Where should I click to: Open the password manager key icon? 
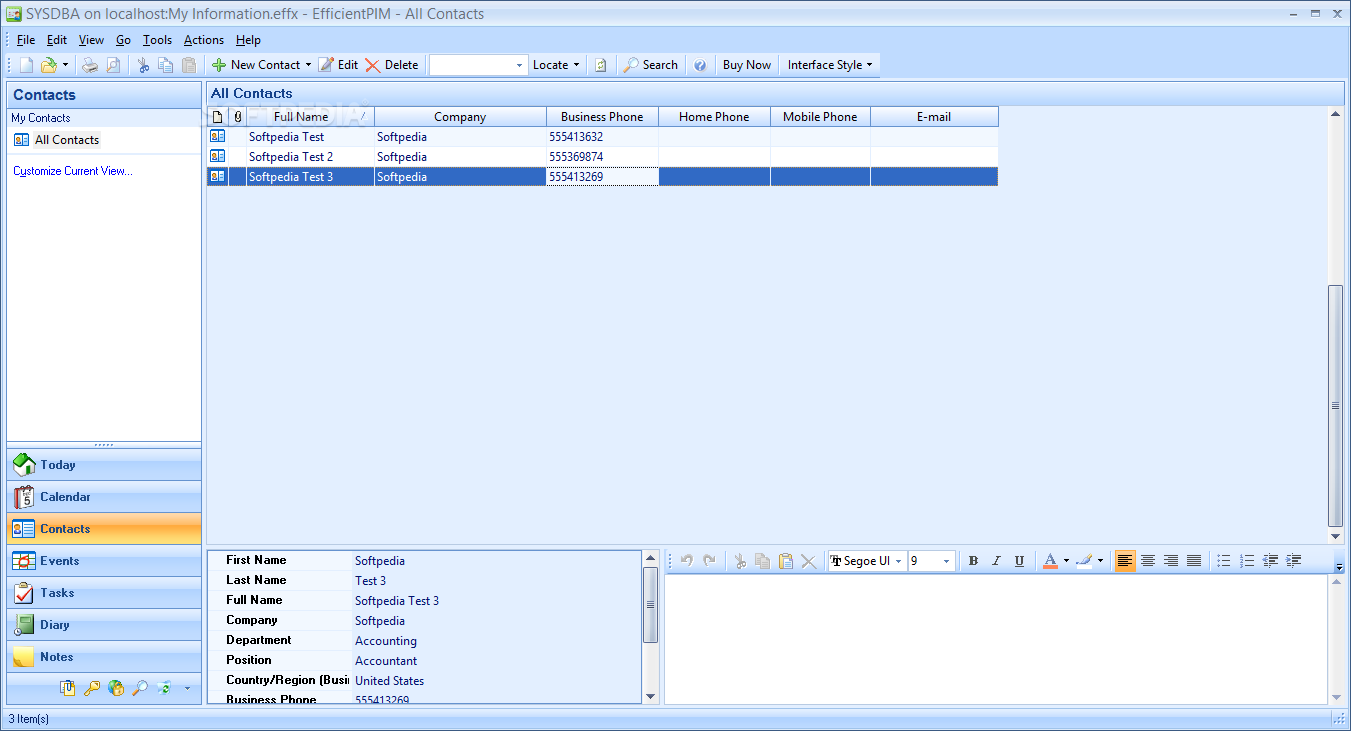(92, 688)
